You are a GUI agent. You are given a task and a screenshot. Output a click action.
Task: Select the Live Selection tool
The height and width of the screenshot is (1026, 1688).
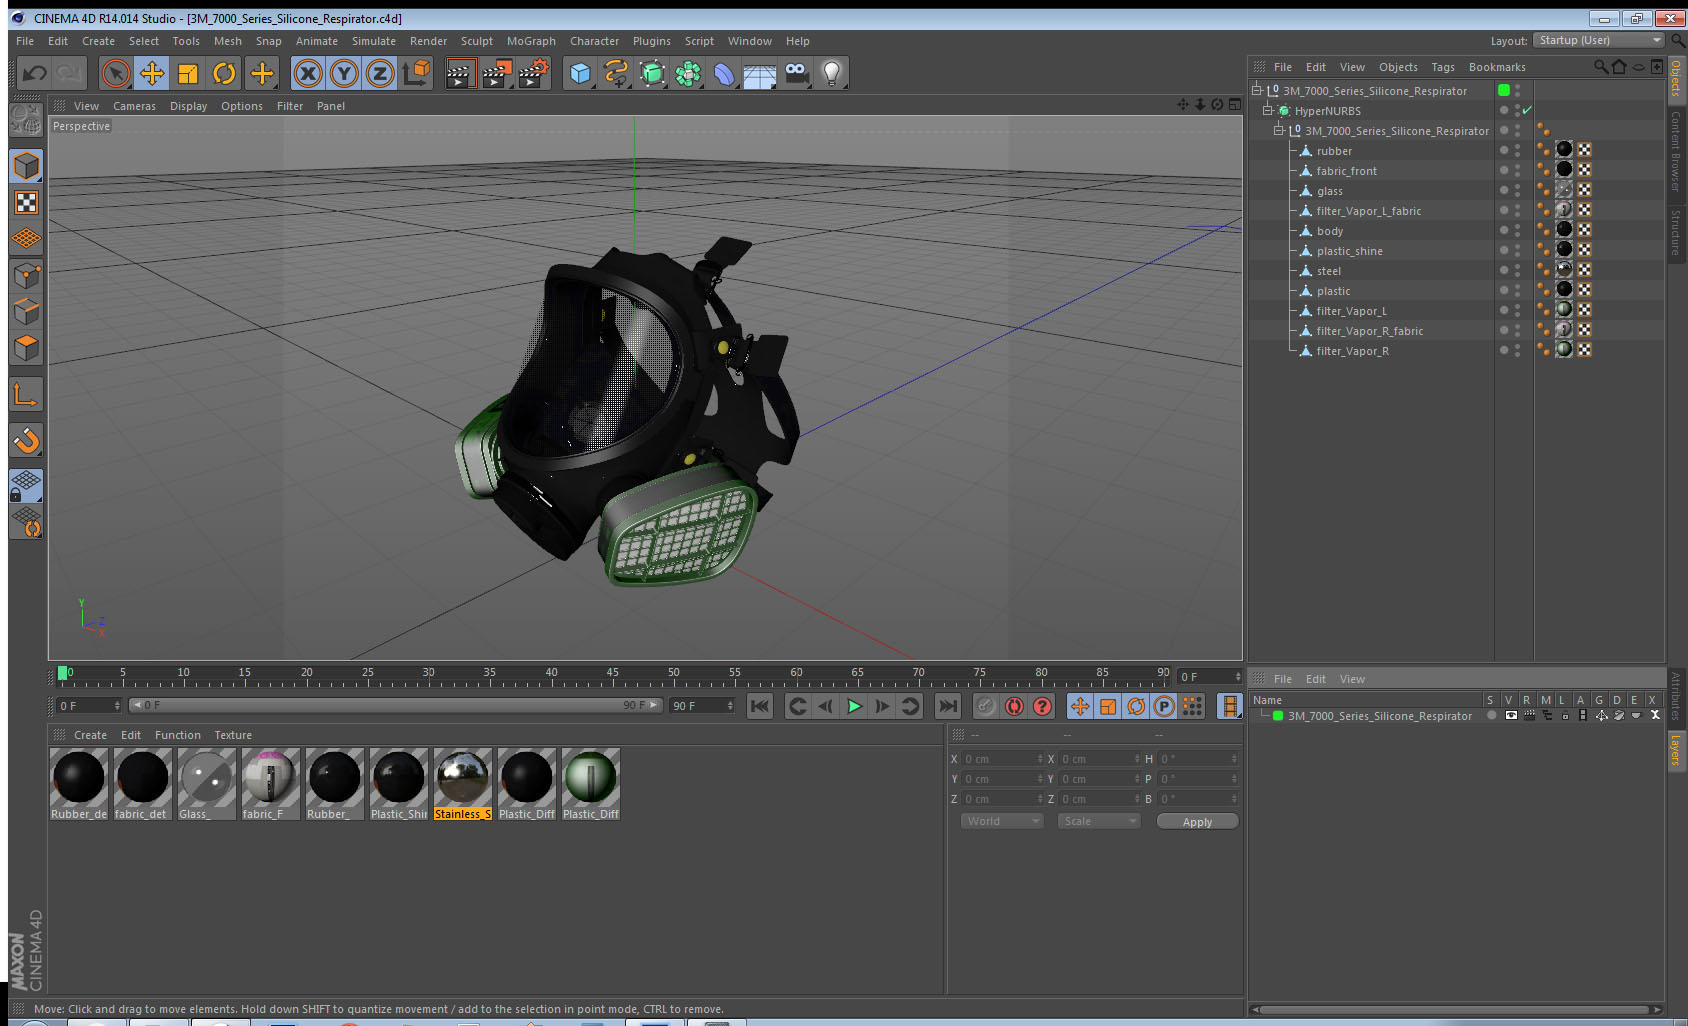116,73
